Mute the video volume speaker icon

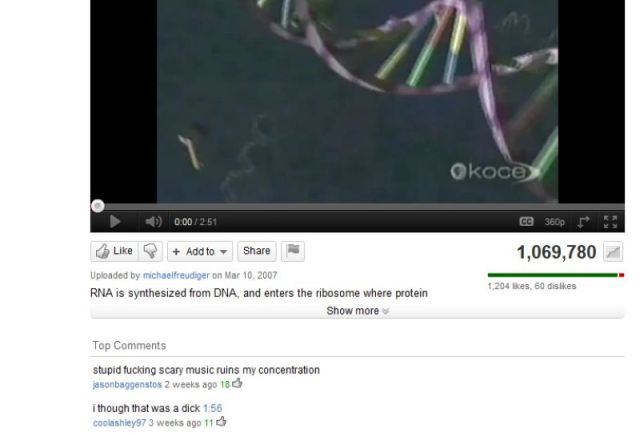153,222
